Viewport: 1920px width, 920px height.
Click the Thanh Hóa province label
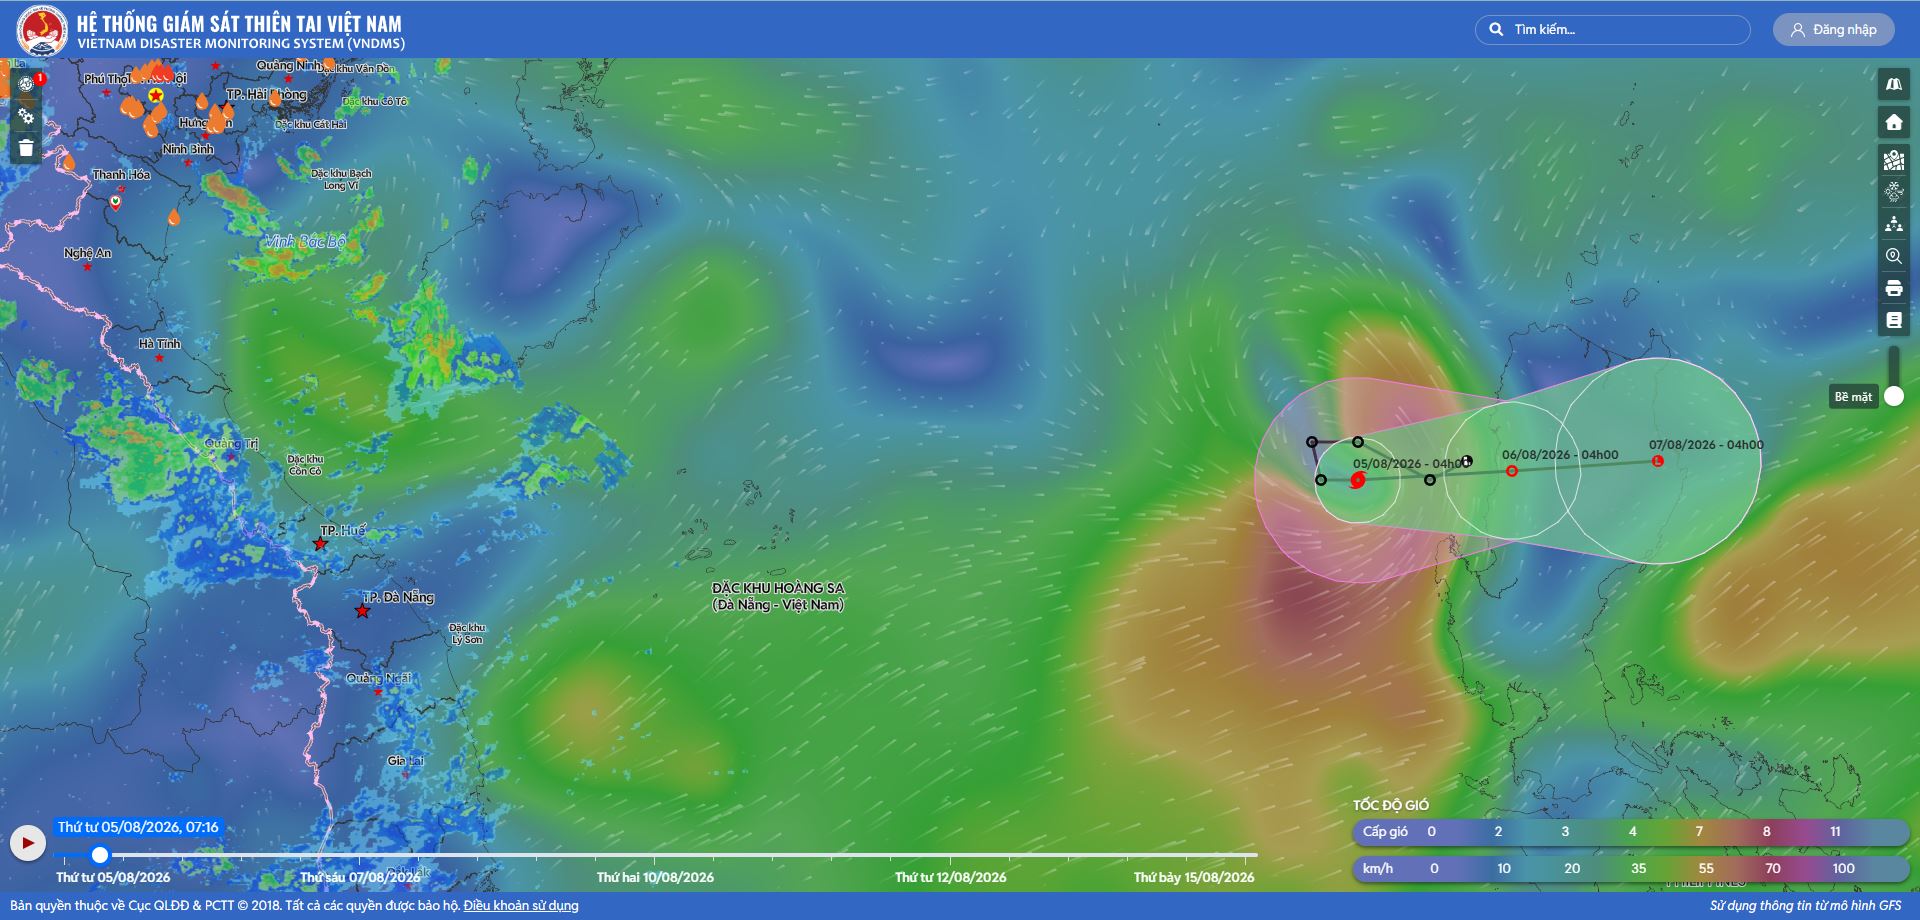coord(121,175)
